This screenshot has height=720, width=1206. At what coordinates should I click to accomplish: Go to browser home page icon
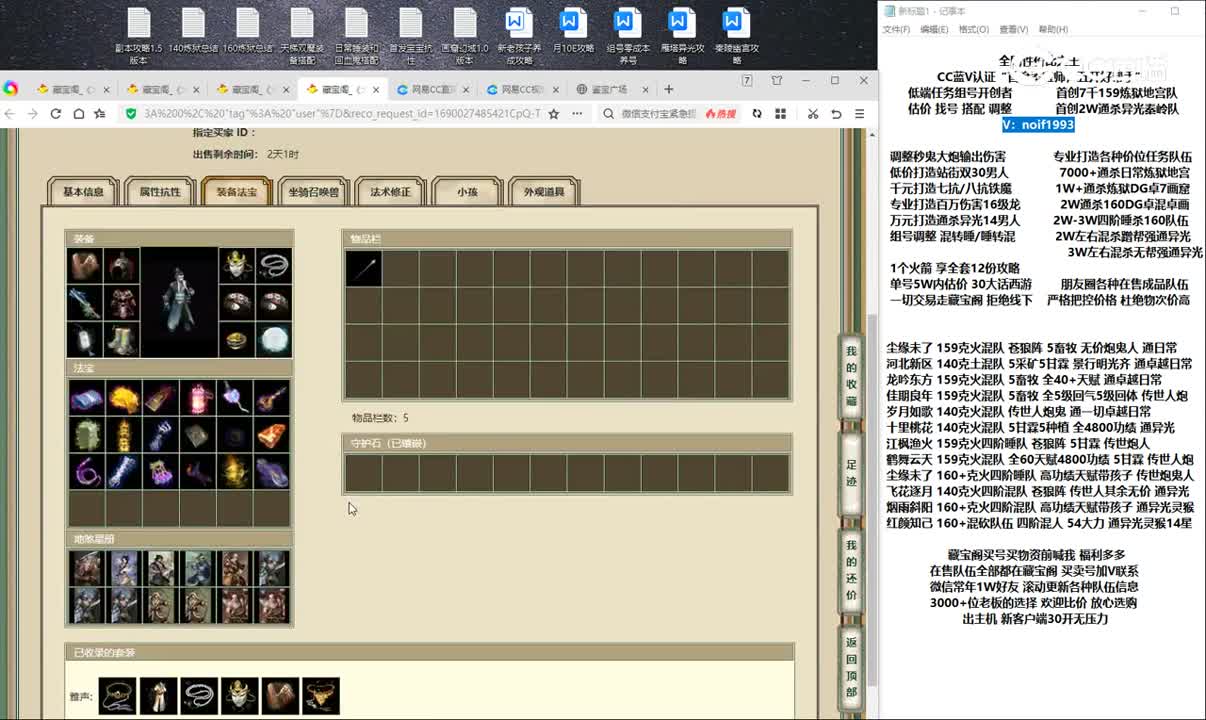click(x=78, y=114)
